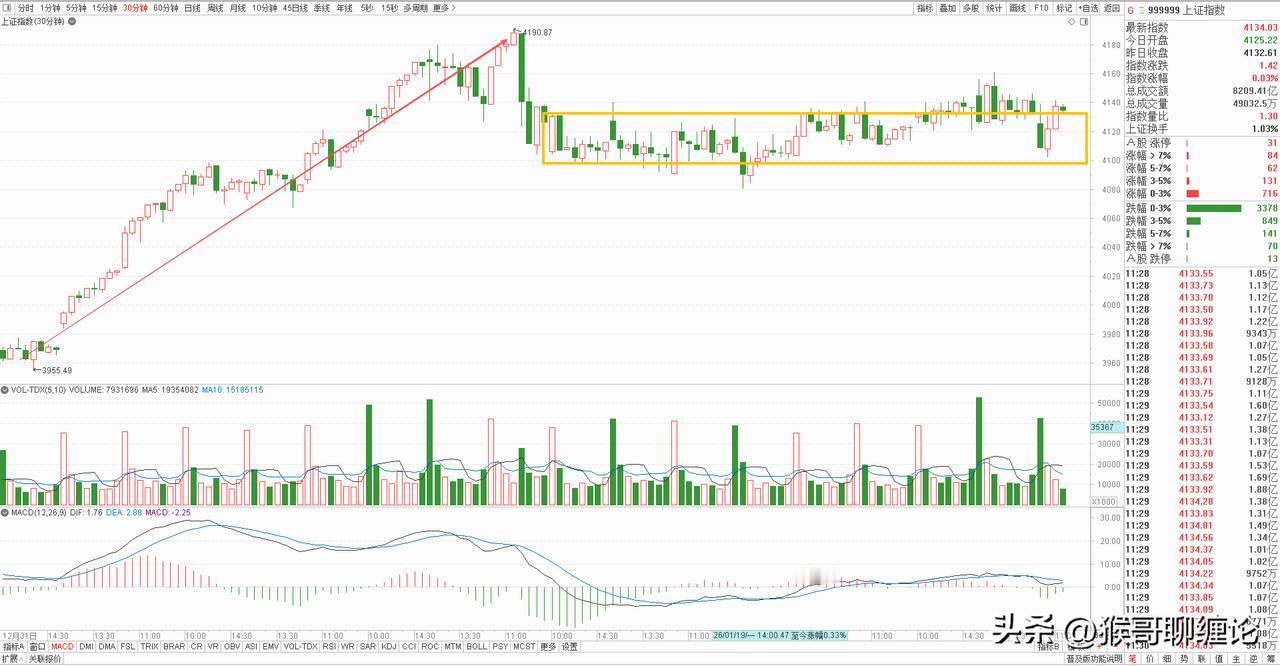
Task: Open the 关联报价 tab
Action: click(x=44, y=659)
